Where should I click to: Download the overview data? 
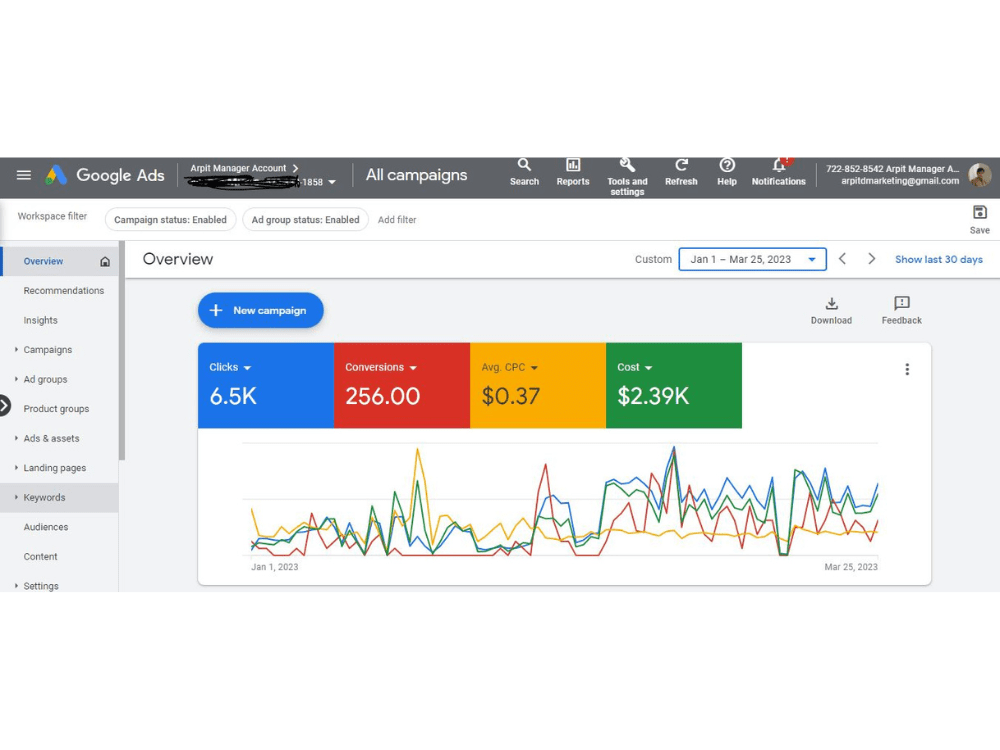click(x=831, y=311)
